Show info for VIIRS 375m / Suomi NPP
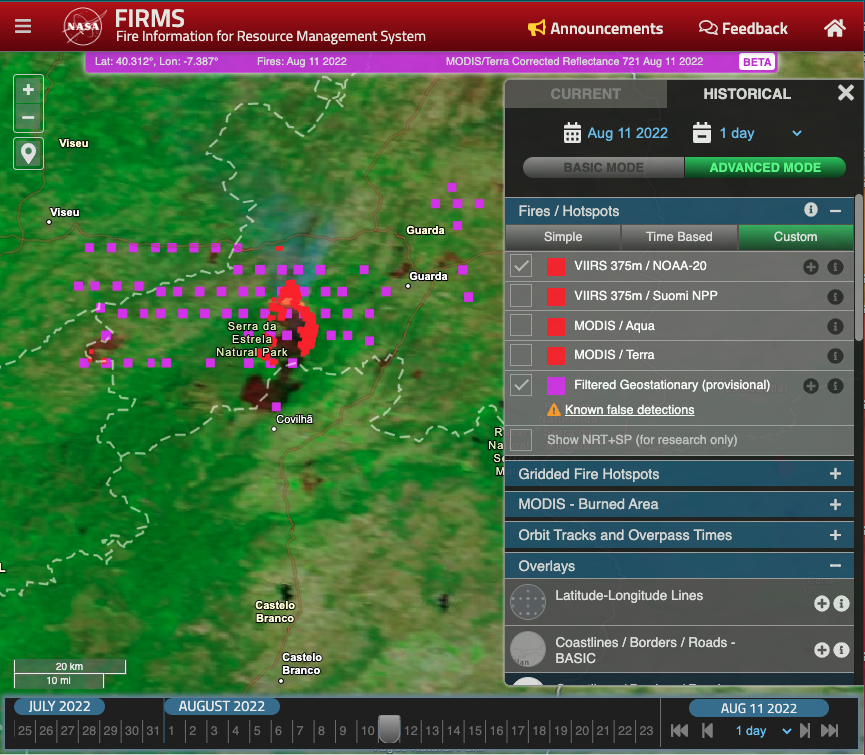Viewport: 865px width, 755px height. pyautogui.click(x=835, y=297)
